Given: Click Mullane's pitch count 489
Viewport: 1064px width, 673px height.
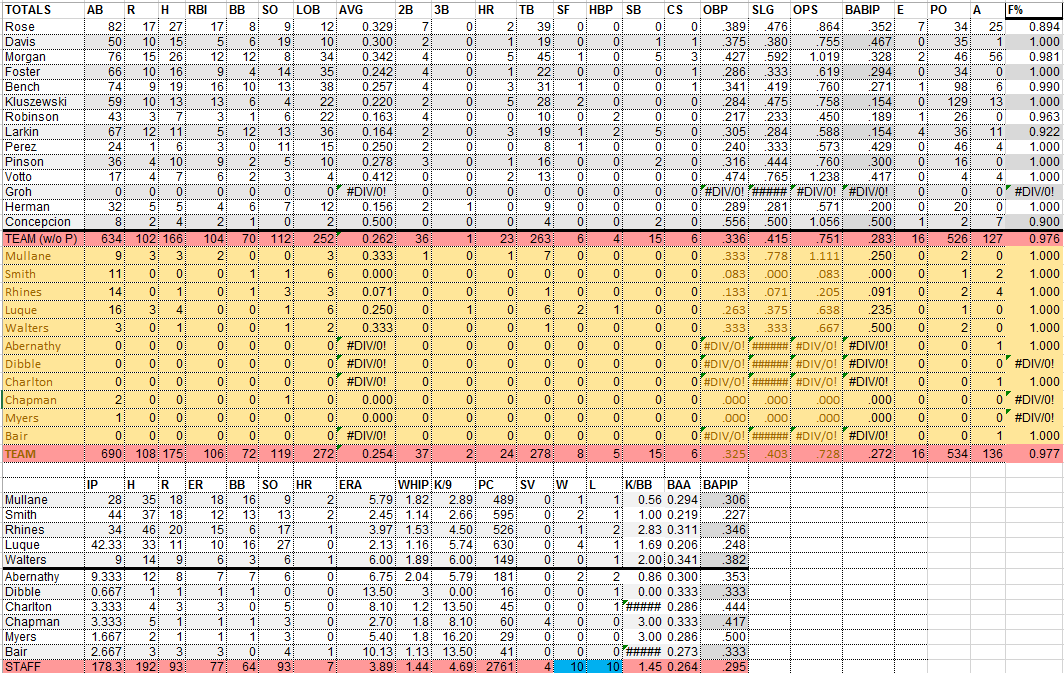Looking at the screenshot, I should pyautogui.click(x=495, y=500).
